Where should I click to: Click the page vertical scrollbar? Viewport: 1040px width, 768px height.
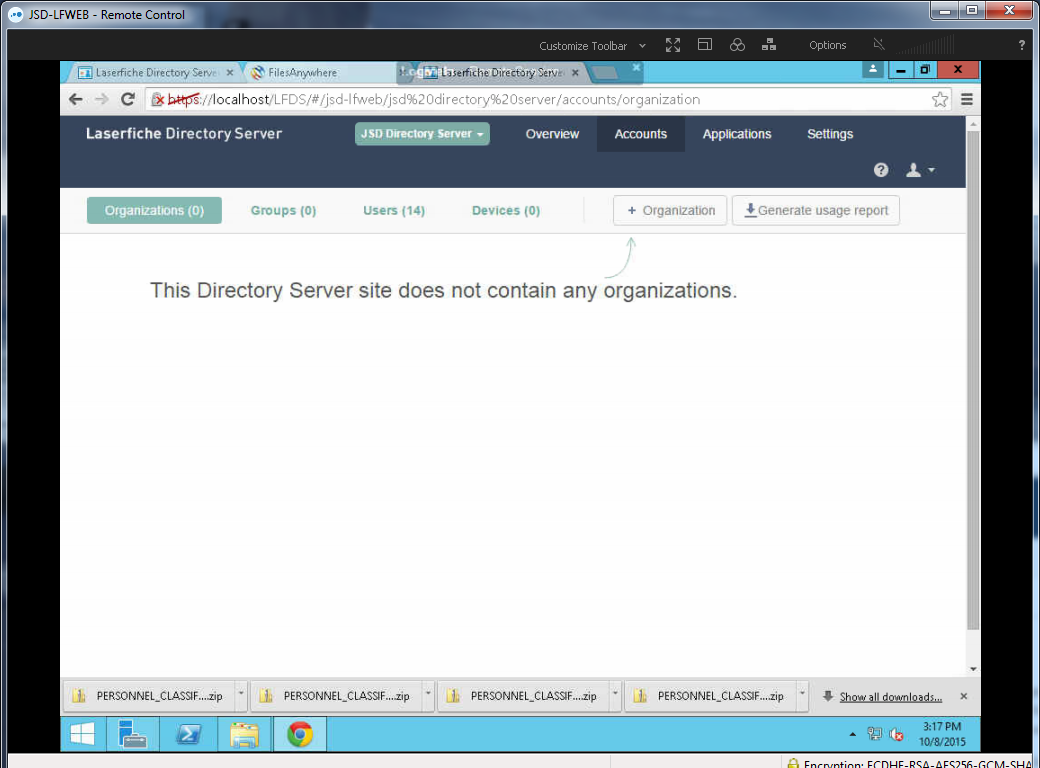[x=973, y=379]
